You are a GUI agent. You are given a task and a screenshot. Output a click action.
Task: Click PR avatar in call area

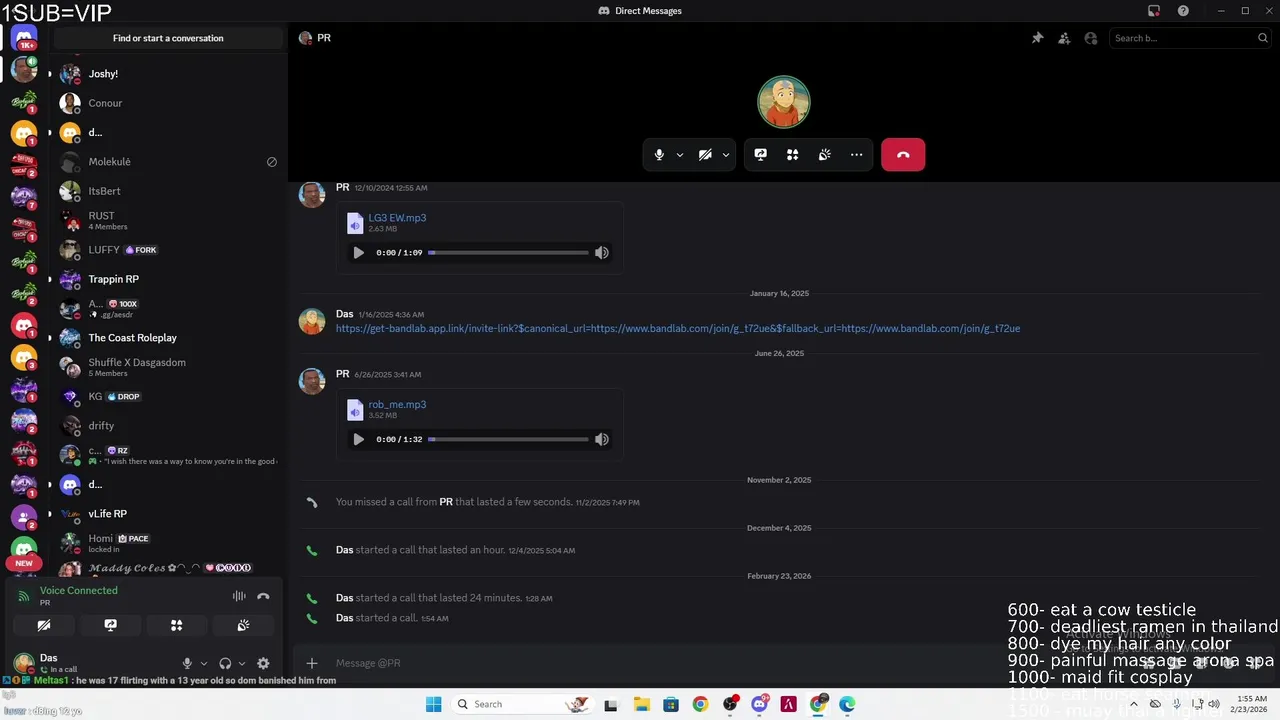coord(784,102)
